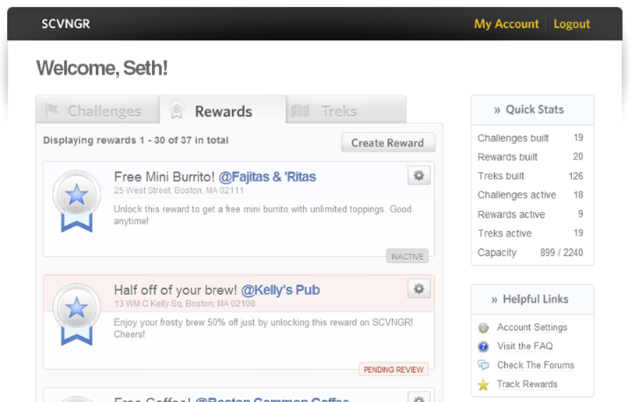630x402 pixels.
Task: Click the Track Rewards star icon
Action: click(484, 385)
